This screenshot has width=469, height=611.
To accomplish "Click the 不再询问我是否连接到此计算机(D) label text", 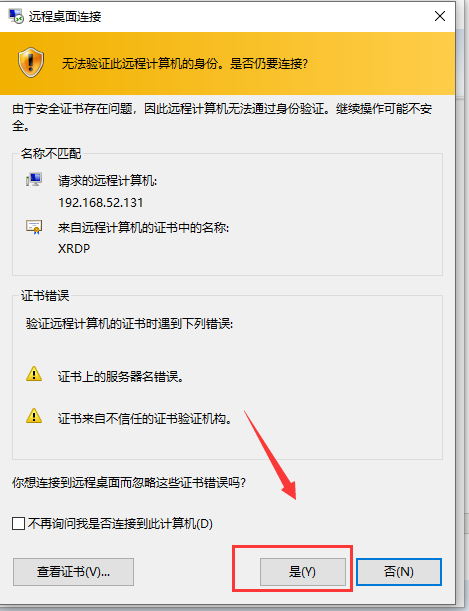I will tap(120, 523).
